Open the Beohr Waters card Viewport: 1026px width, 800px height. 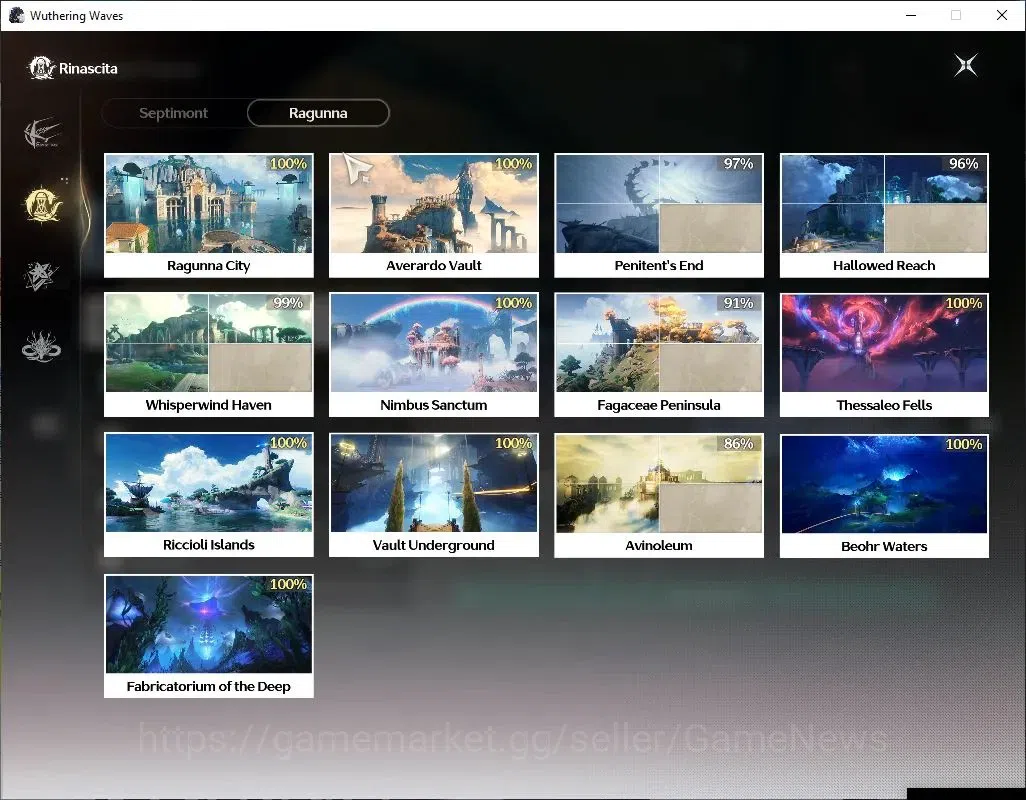click(884, 496)
